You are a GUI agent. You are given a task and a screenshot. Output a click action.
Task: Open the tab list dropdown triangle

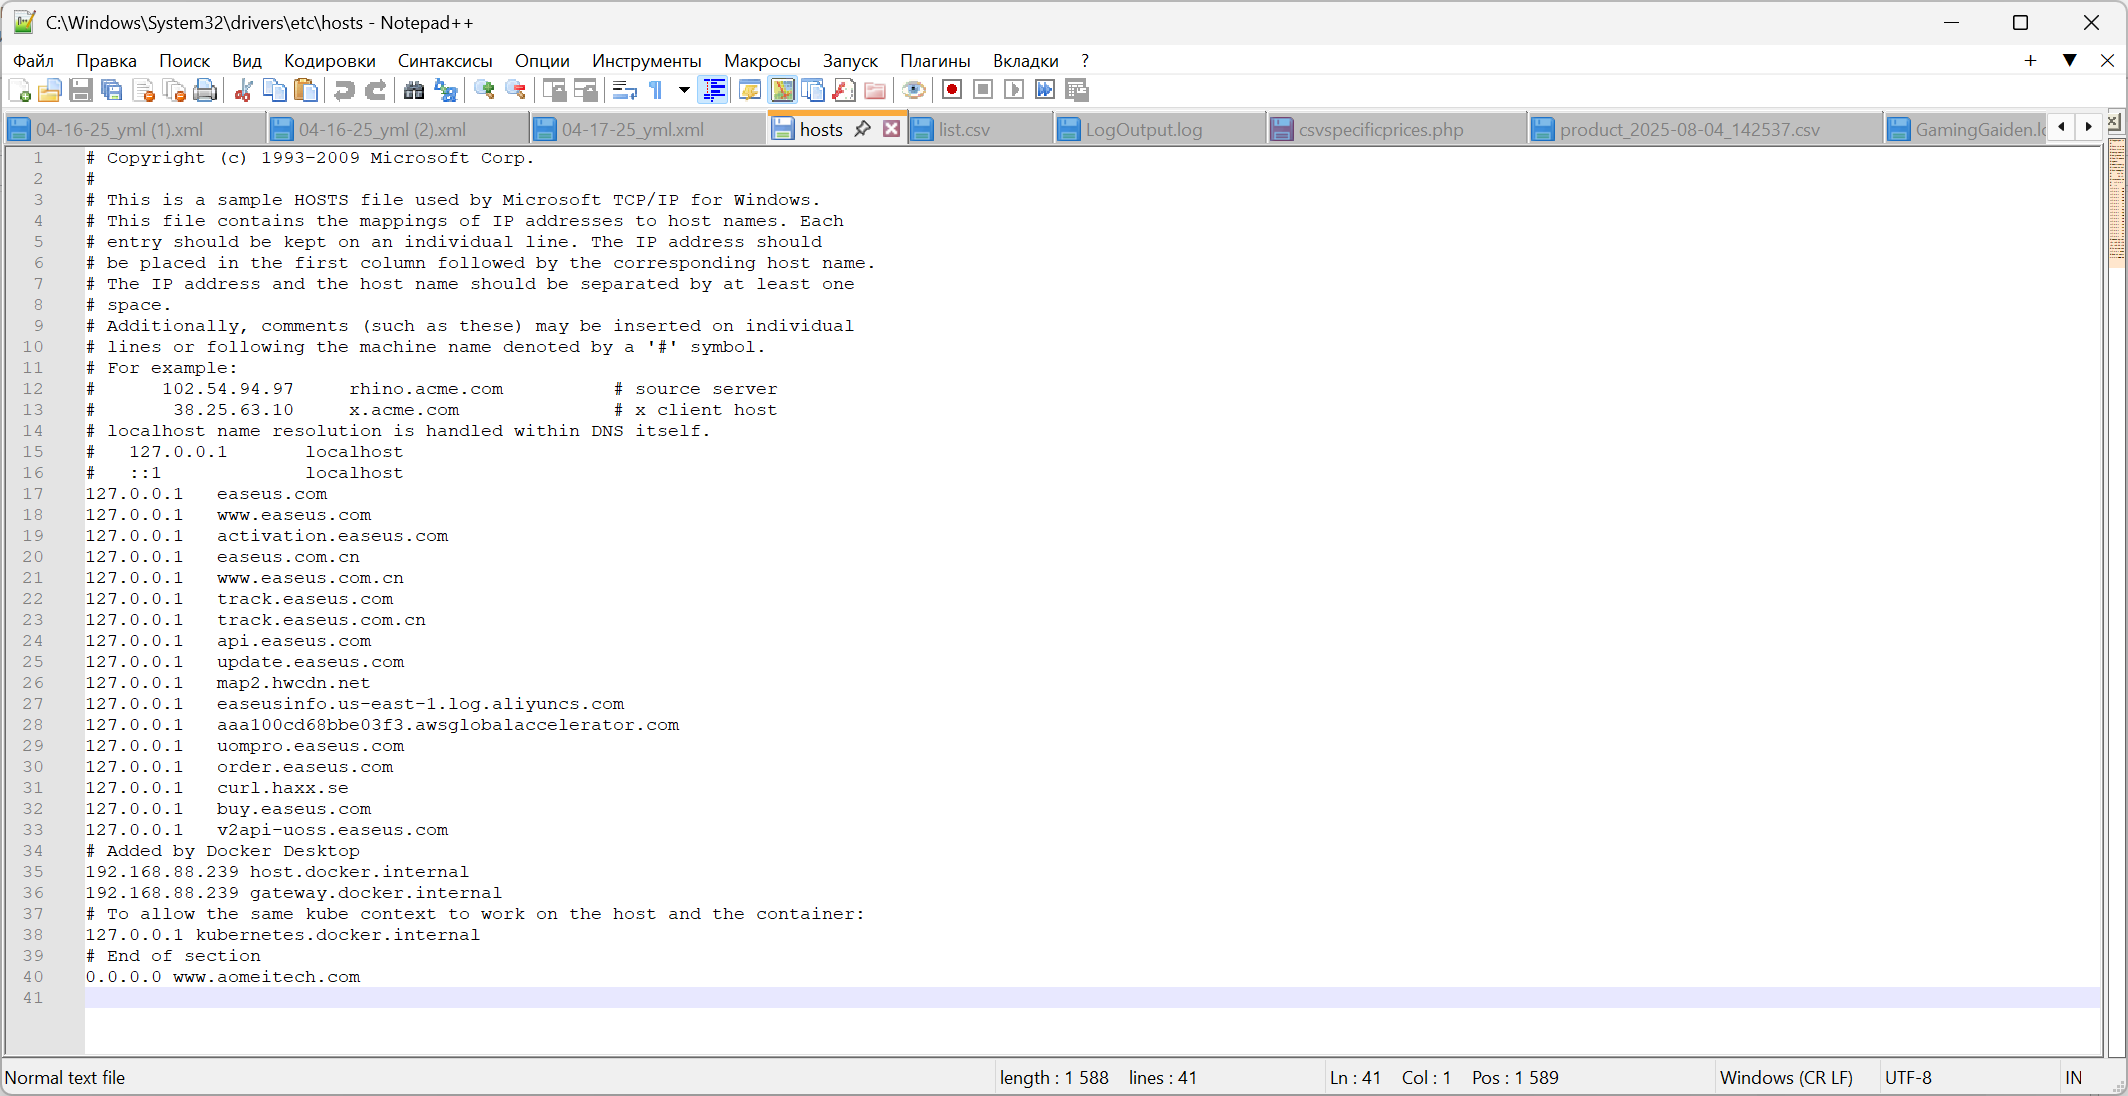tap(2069, 61)
